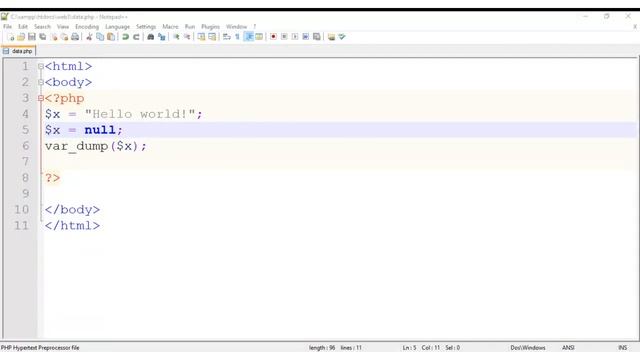This screenshot has width=640, height=360.
Task: Toggle Word wrap toolbar icon
Action: pyautogui.click(x=227, y=37)
